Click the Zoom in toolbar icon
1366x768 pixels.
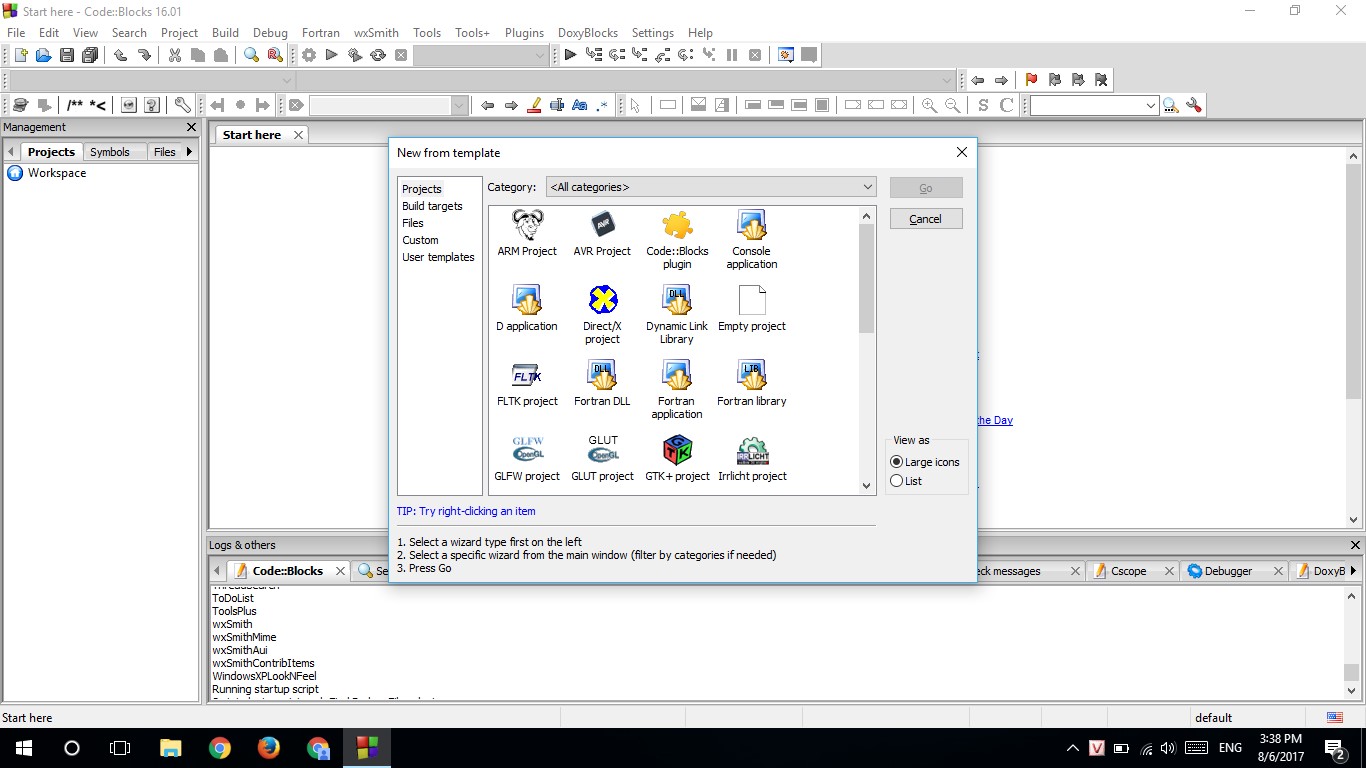[x=929, y=105]
